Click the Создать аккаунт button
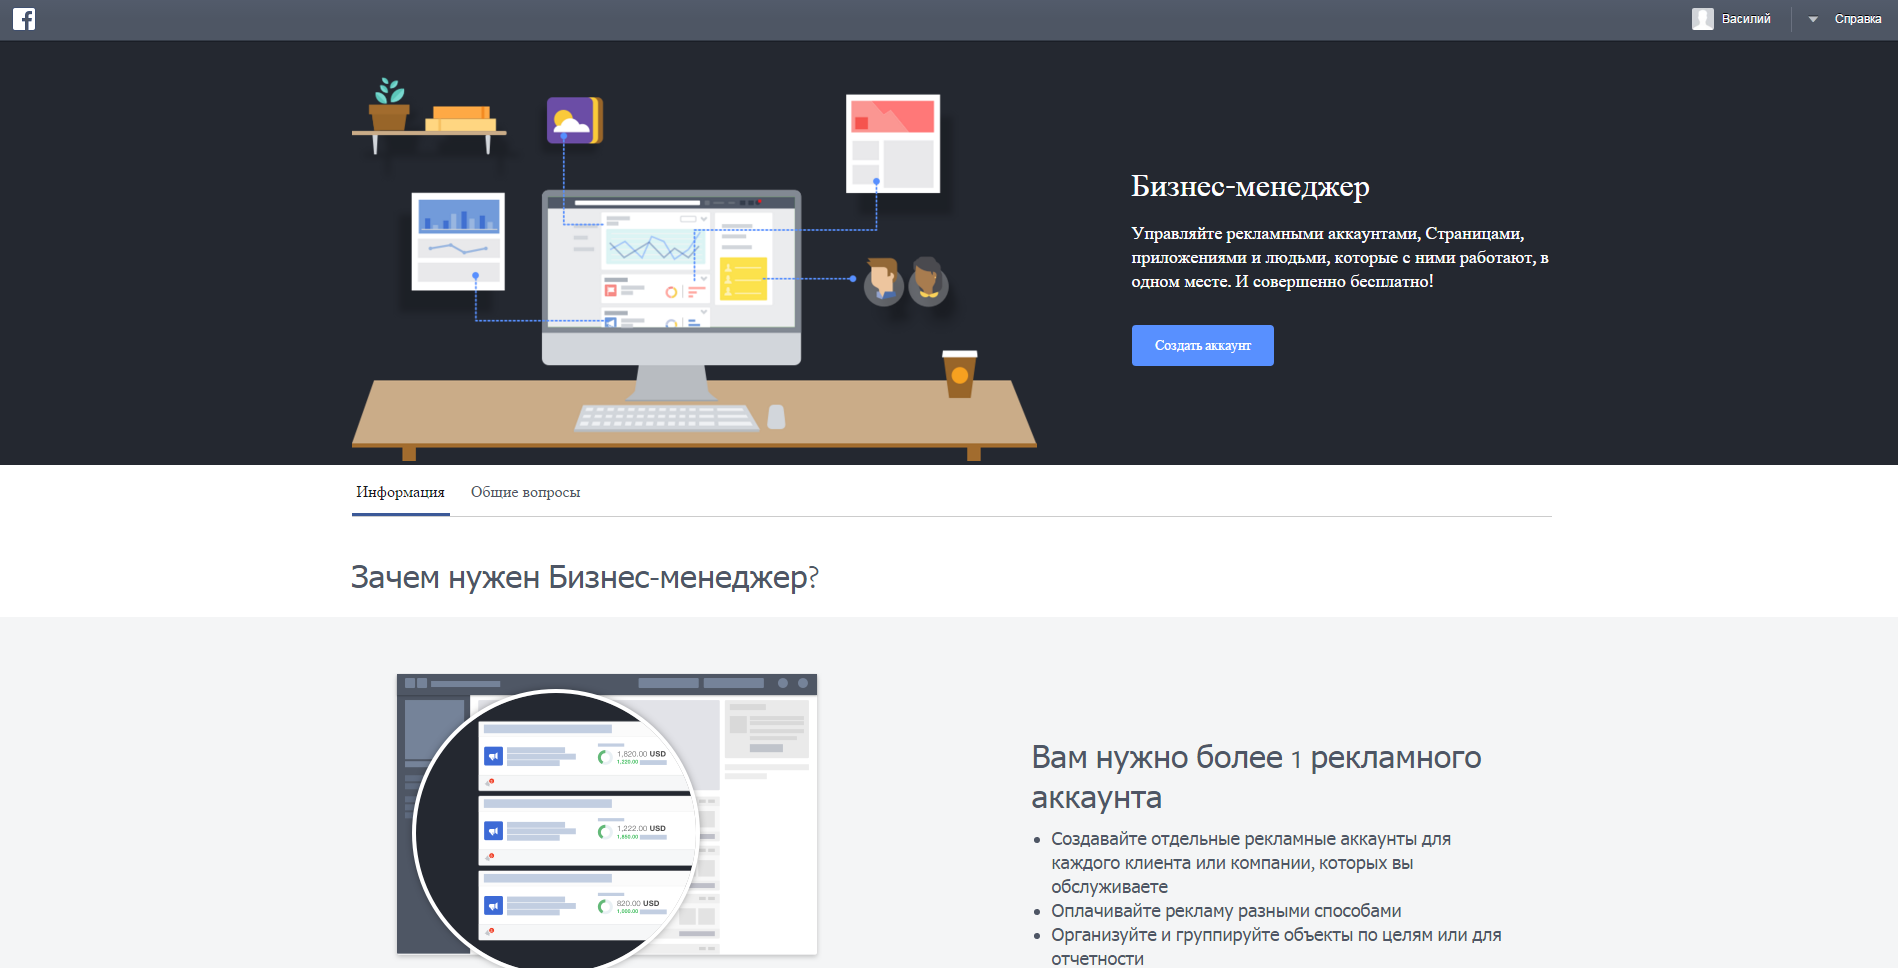Screen dimensions: 1898x968 pos(1202,345)
